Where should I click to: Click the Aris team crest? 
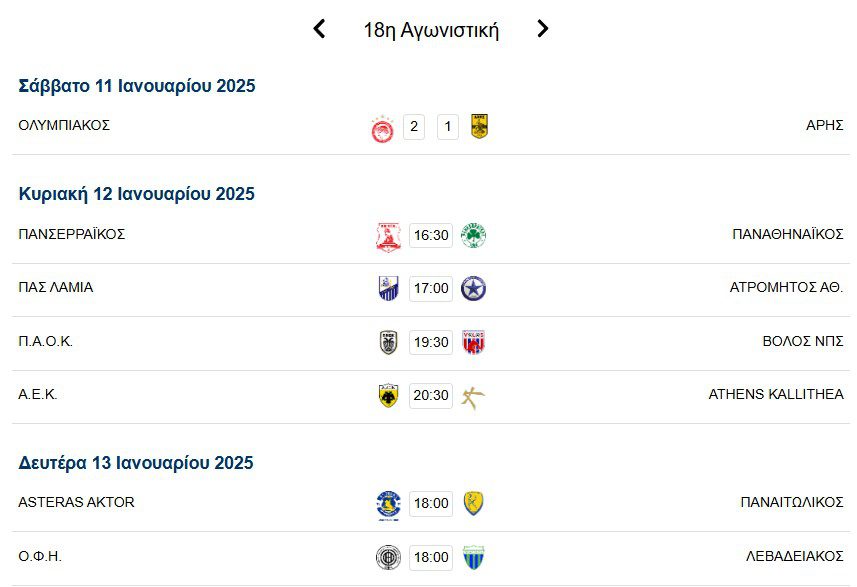[479, 127]
